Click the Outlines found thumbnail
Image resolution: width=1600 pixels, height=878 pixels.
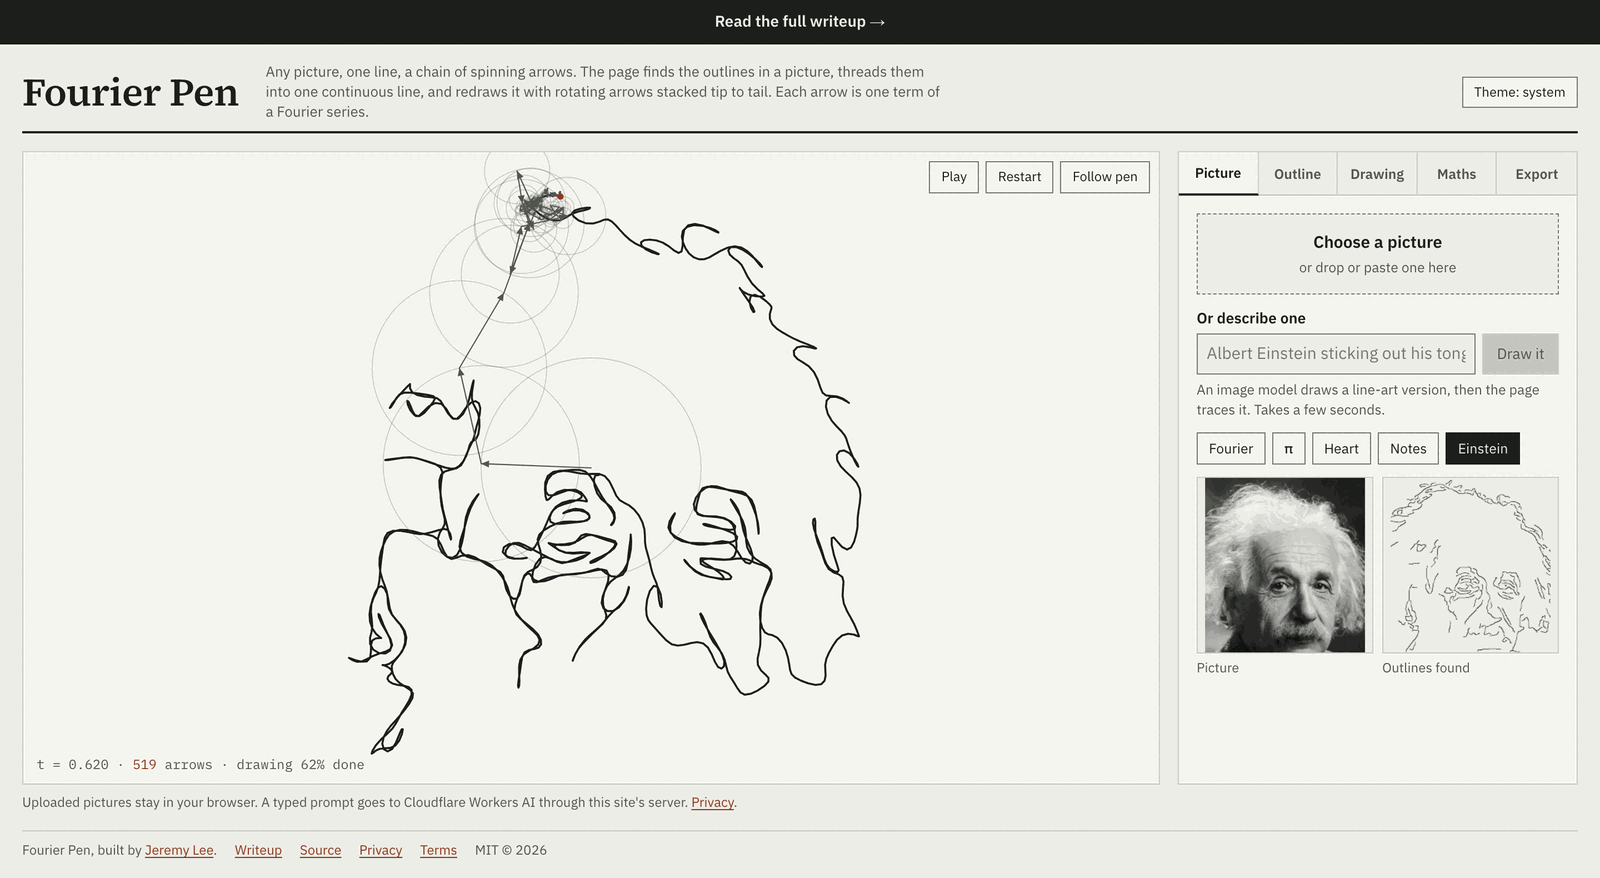pyautogui.click(x=1470, y=565)
